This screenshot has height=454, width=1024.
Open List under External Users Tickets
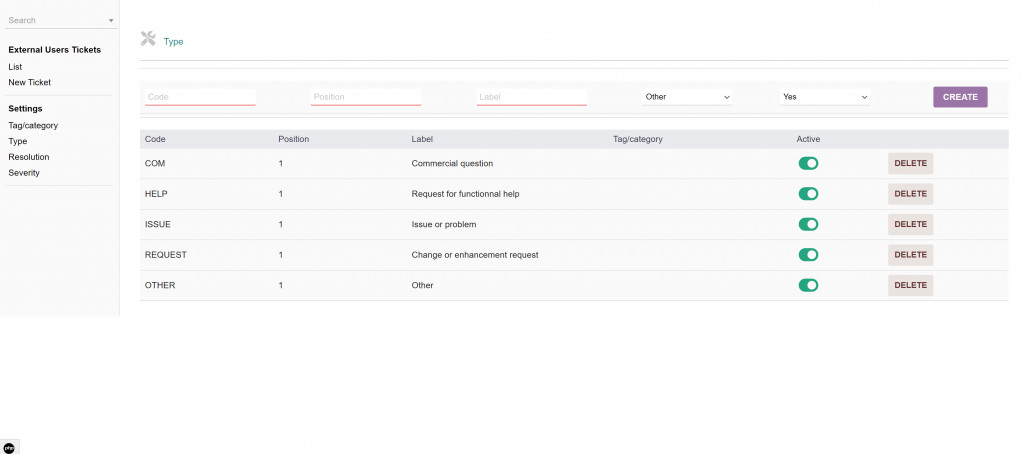[15, 67]
